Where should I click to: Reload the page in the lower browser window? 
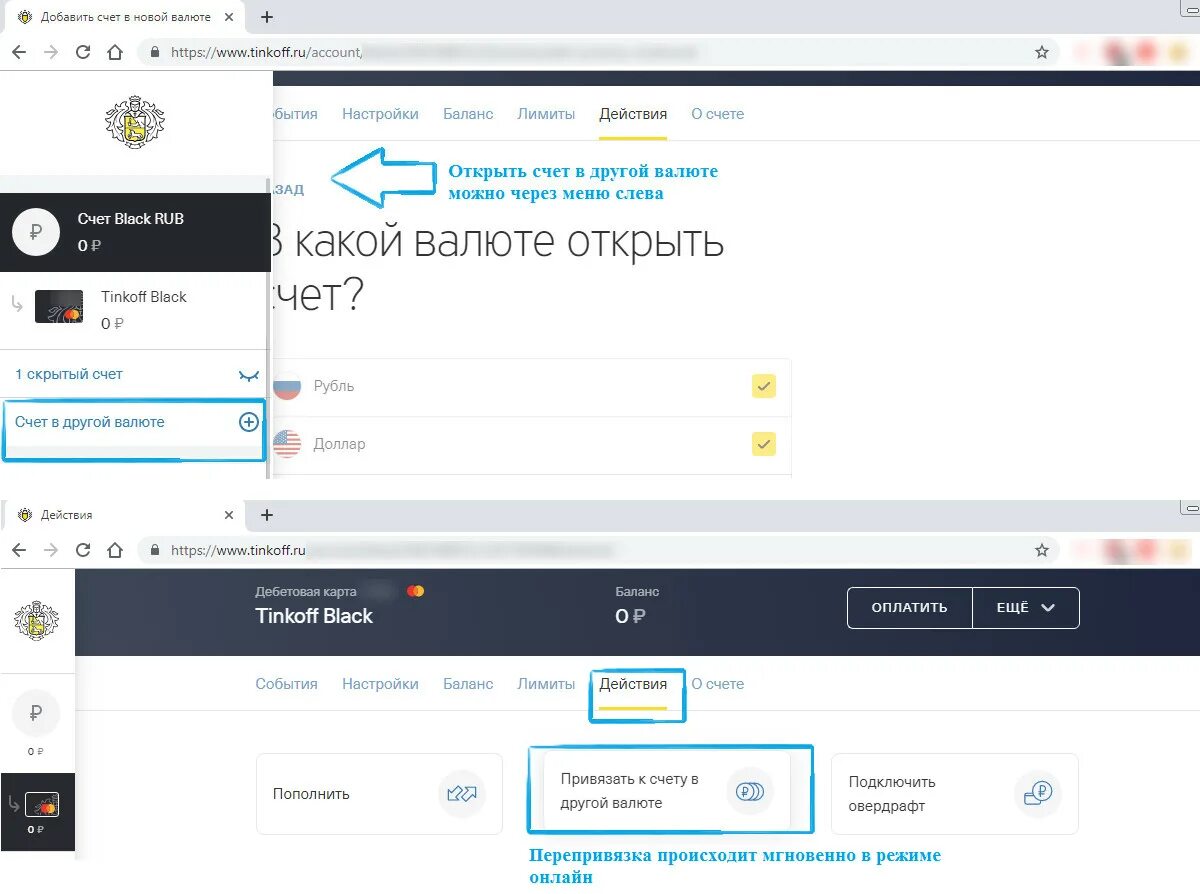pyautogui.click(x=83, y=550)
